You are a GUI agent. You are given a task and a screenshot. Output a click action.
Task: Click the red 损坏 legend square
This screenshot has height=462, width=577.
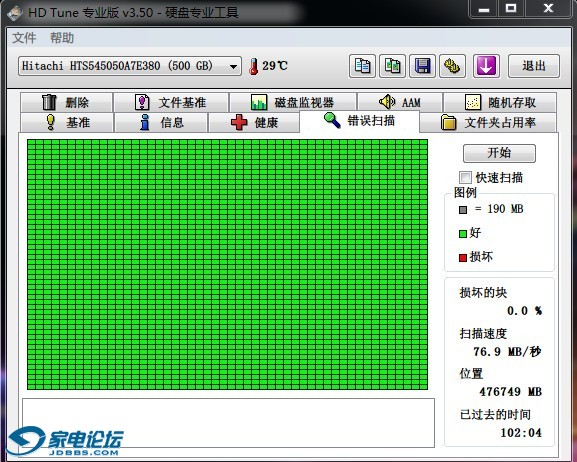click(x=463, y=258)
